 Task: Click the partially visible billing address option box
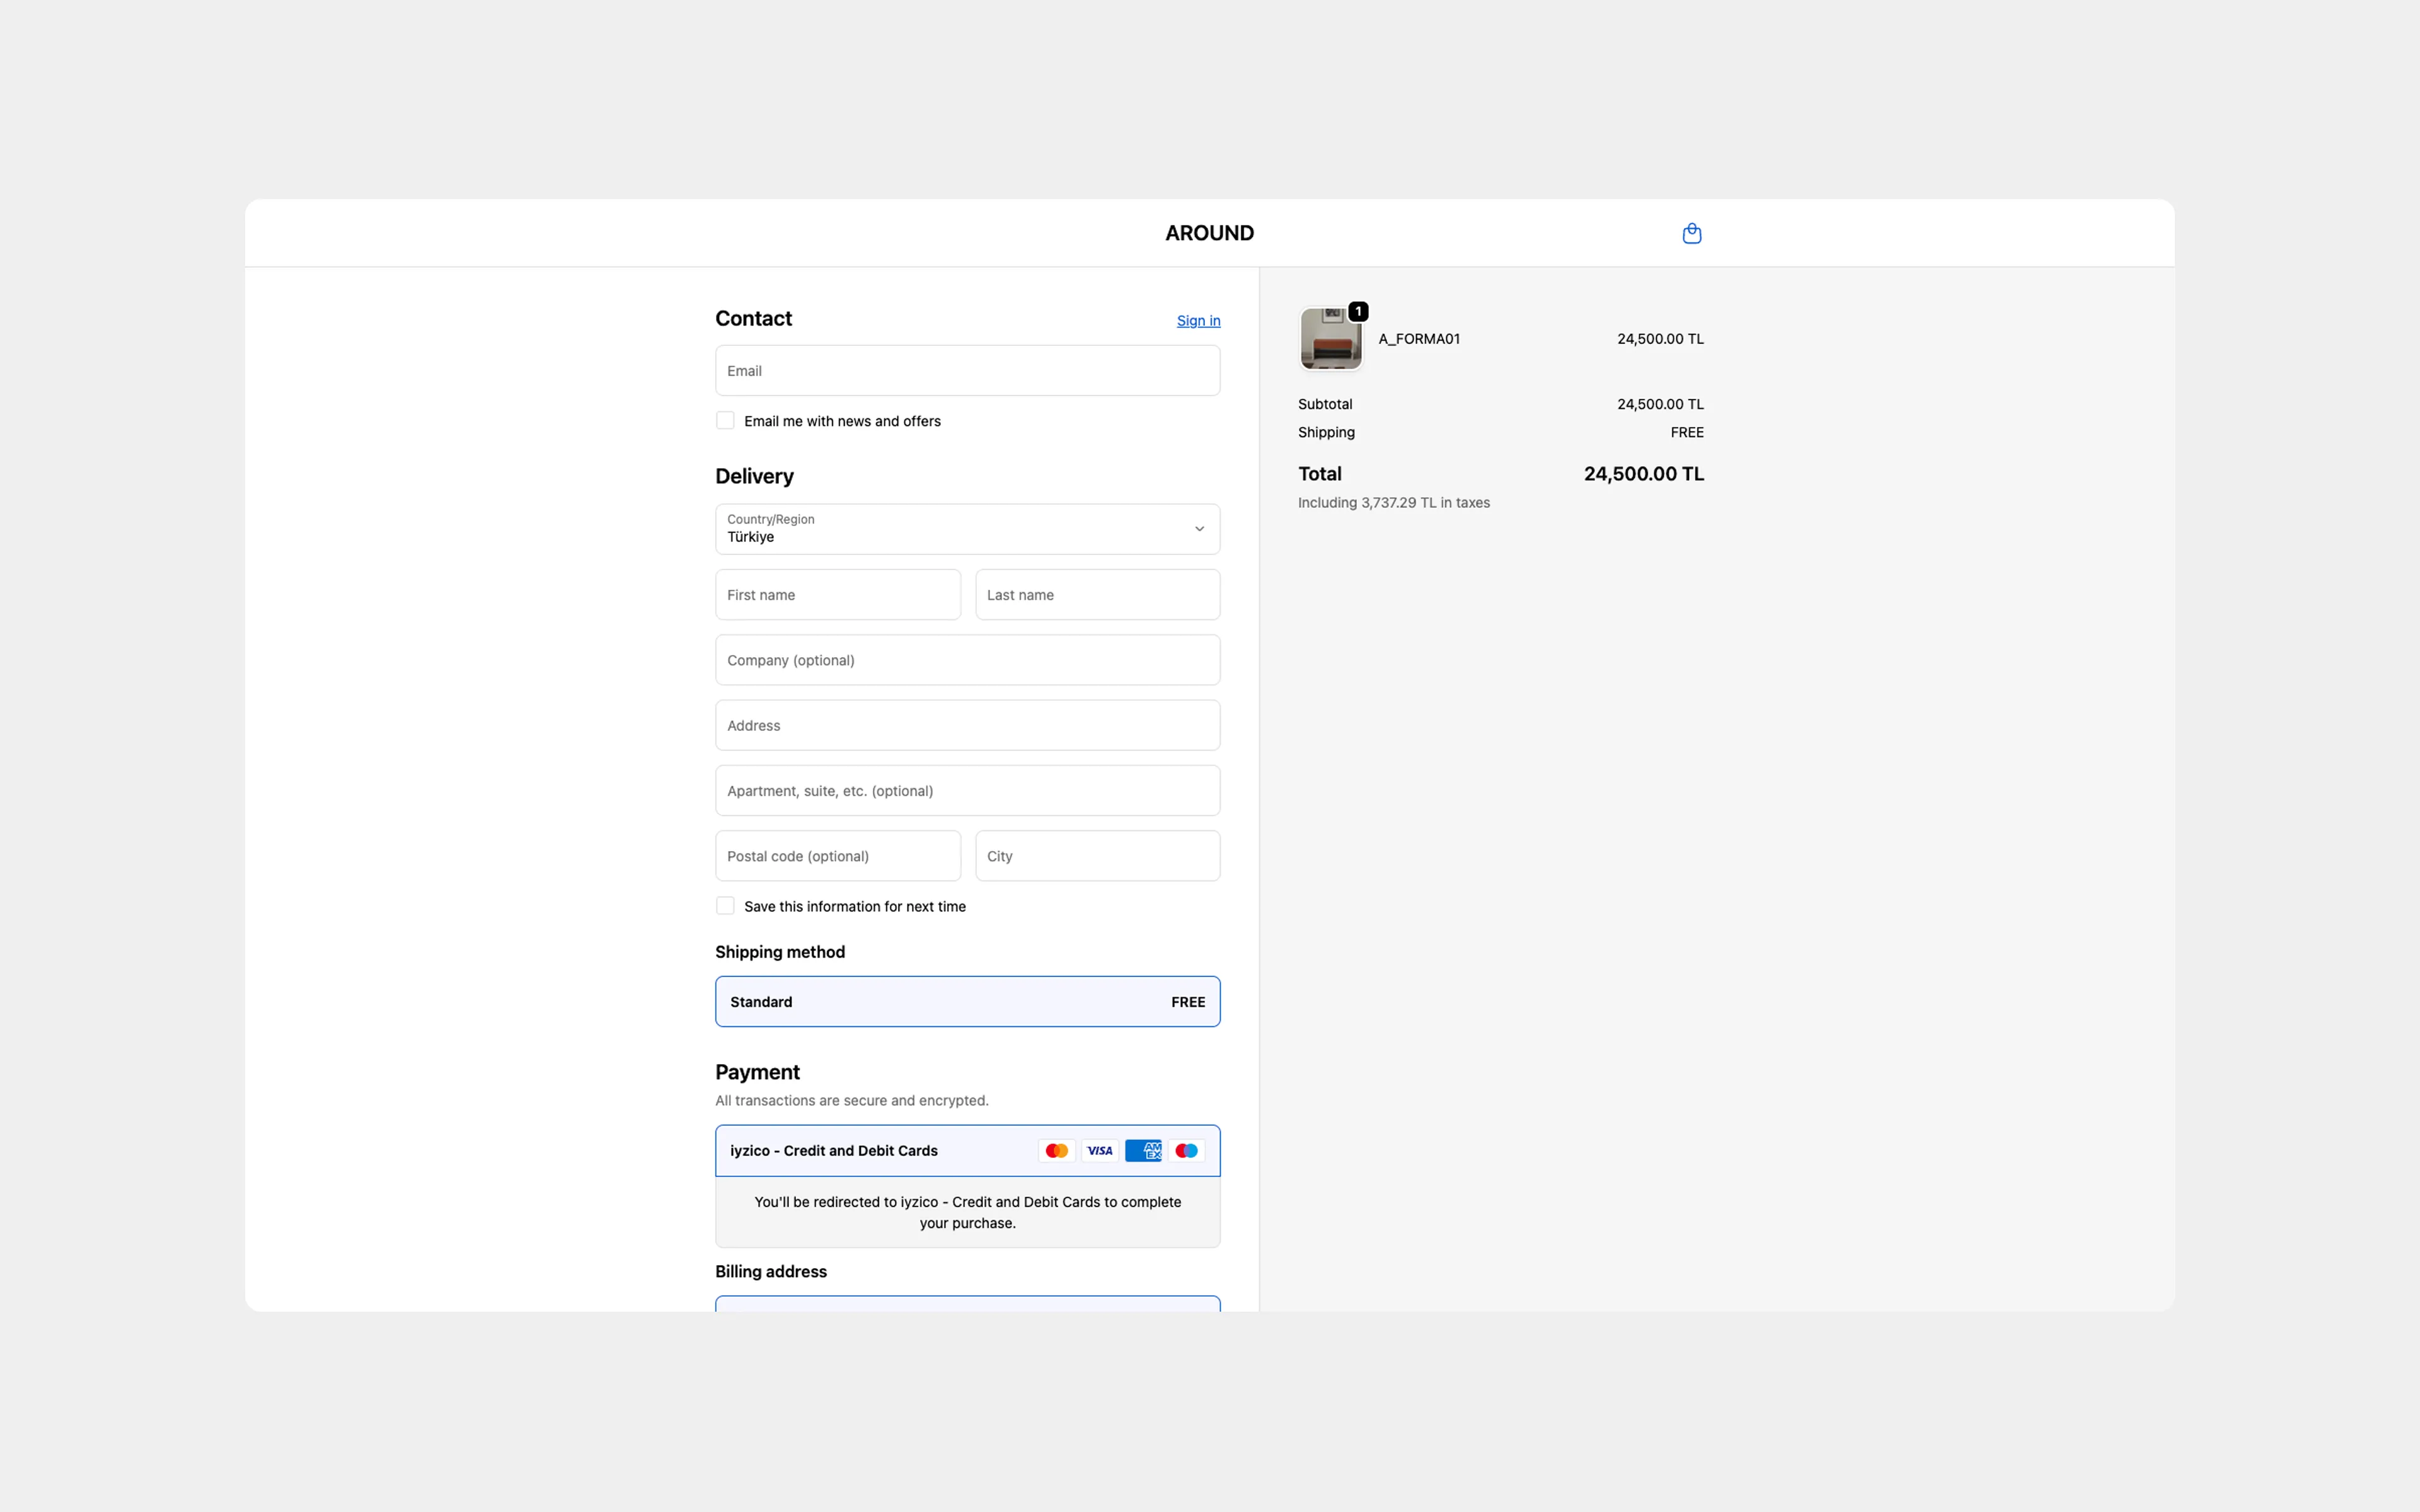pos(967,1304)
